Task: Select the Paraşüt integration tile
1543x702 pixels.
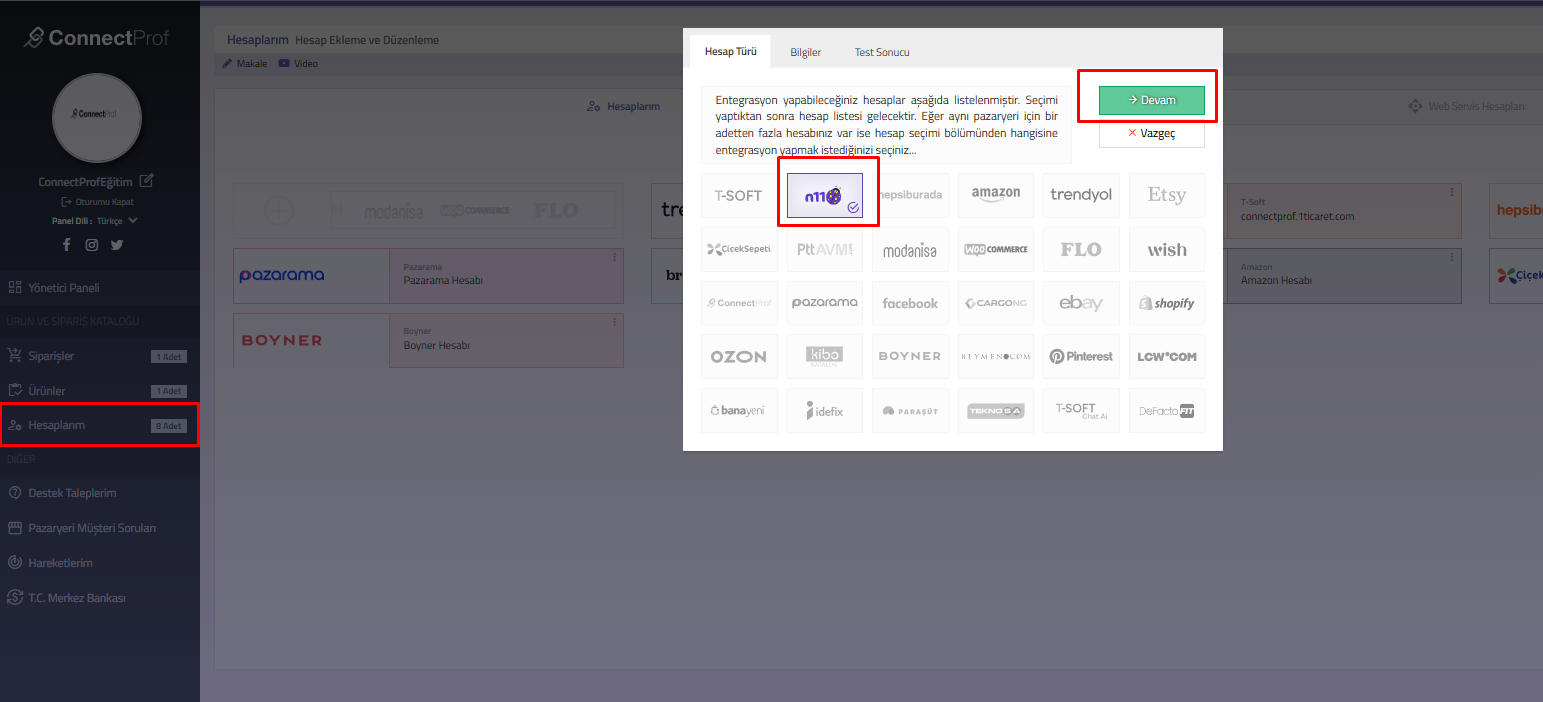Action: pyautogui.click(x=910, y=410)
